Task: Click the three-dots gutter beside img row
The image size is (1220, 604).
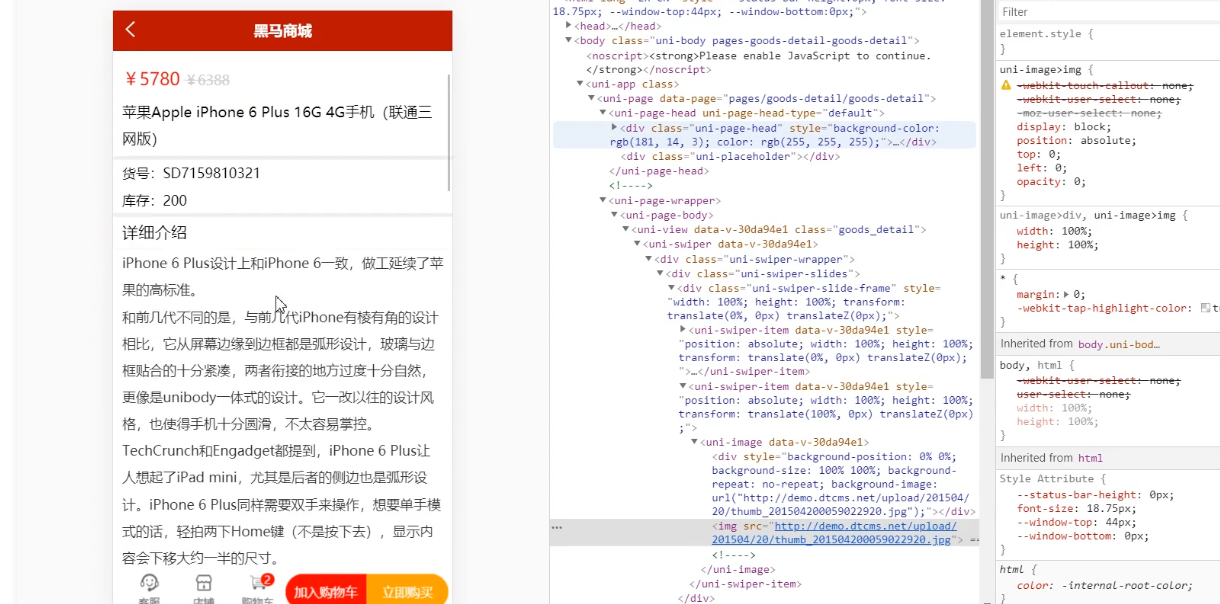Action: (x=557, y=527)
